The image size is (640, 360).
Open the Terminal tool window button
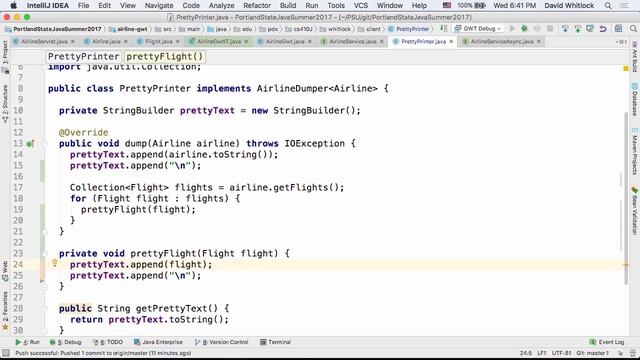click(276, 342)
